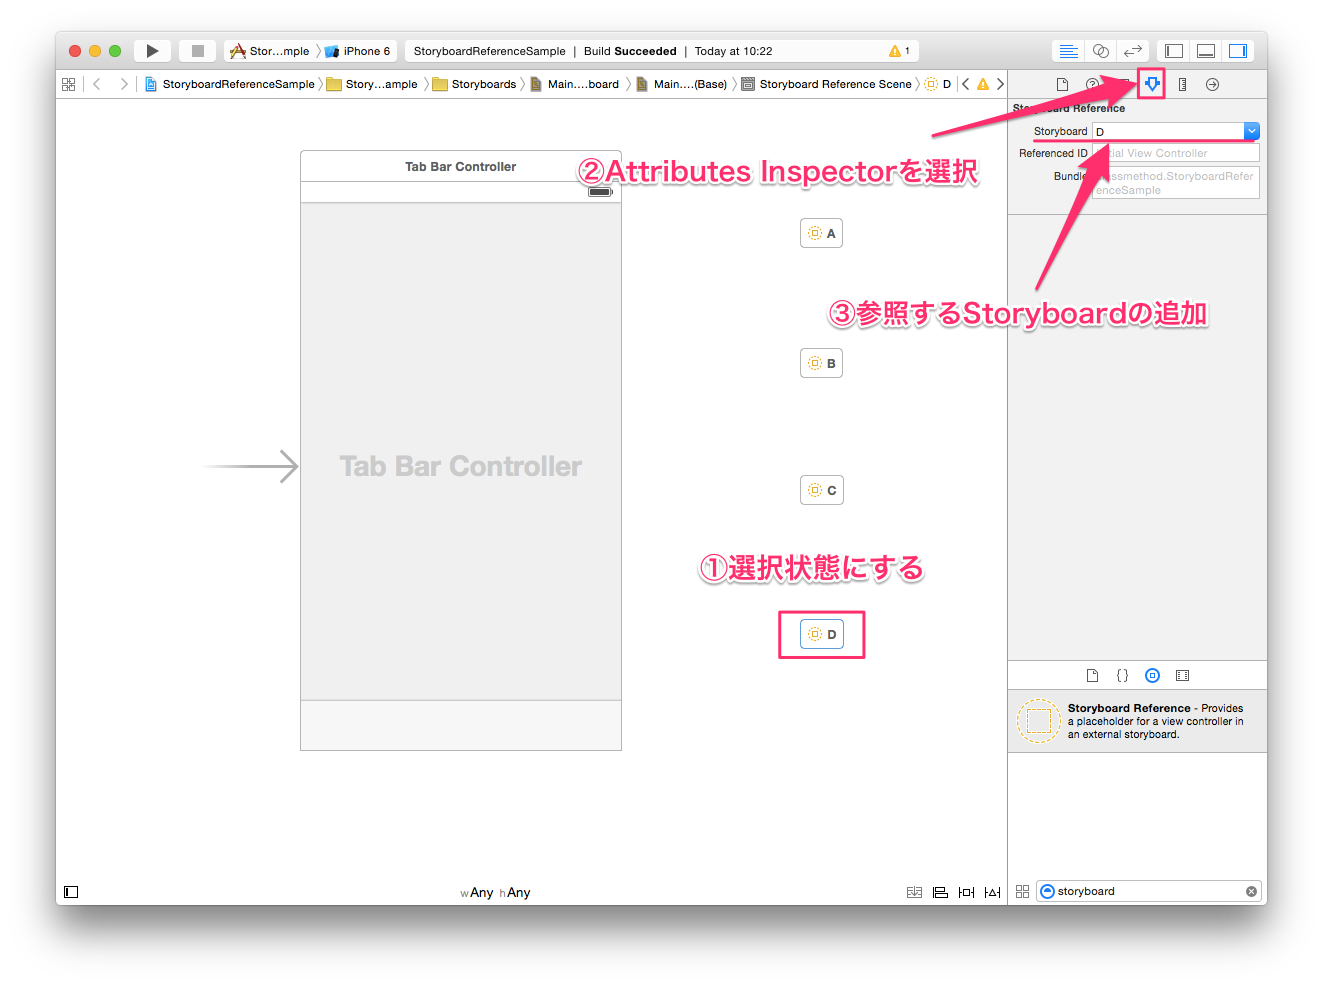This screenshot has width=1323, height=985.
Task: Toggle the Debug area visibility
Action: (1206, 51)
